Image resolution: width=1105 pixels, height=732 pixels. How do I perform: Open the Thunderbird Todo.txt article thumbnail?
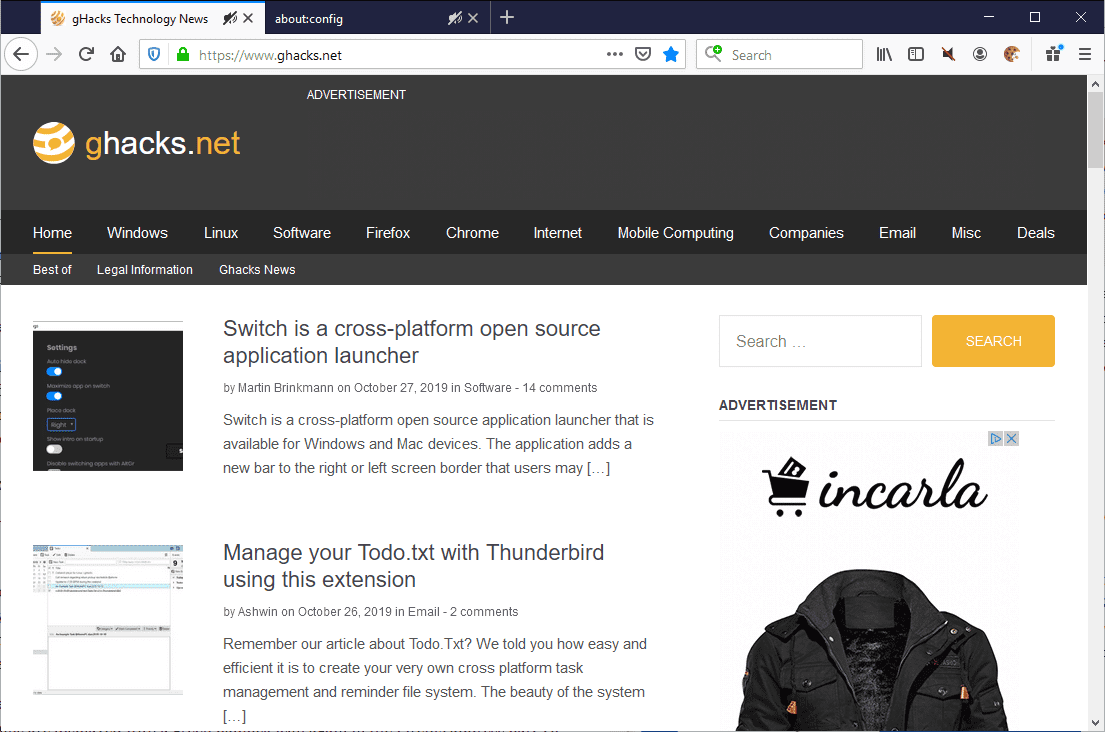(108, 620)
